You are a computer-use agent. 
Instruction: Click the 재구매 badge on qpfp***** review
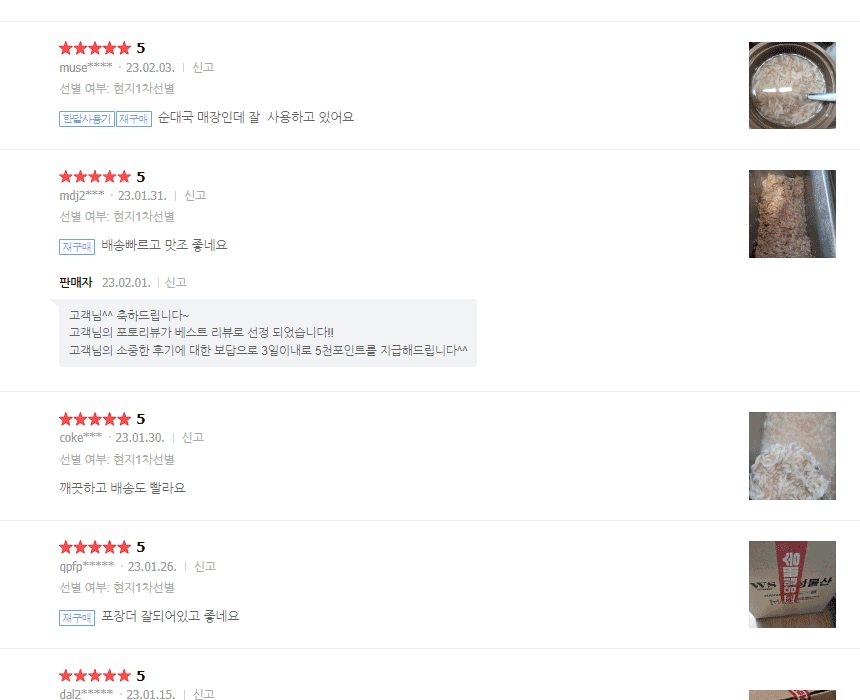(x=77, y=618)
